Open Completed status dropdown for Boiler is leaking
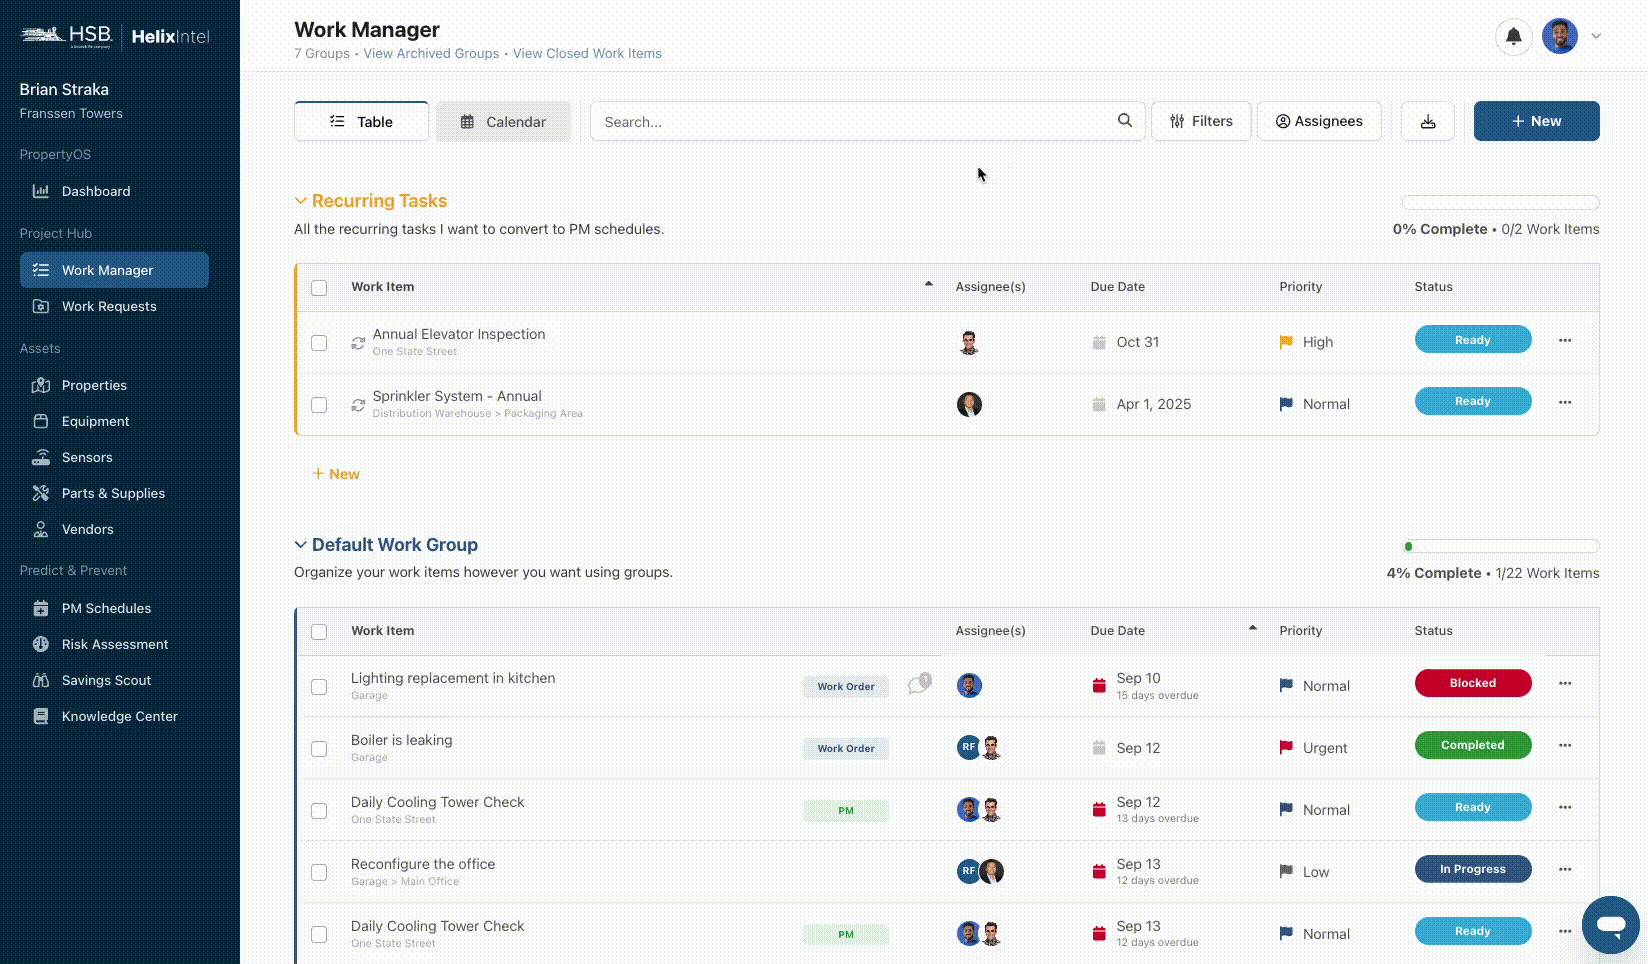This screenshot has width=1648, height=964. point(1473,745)
